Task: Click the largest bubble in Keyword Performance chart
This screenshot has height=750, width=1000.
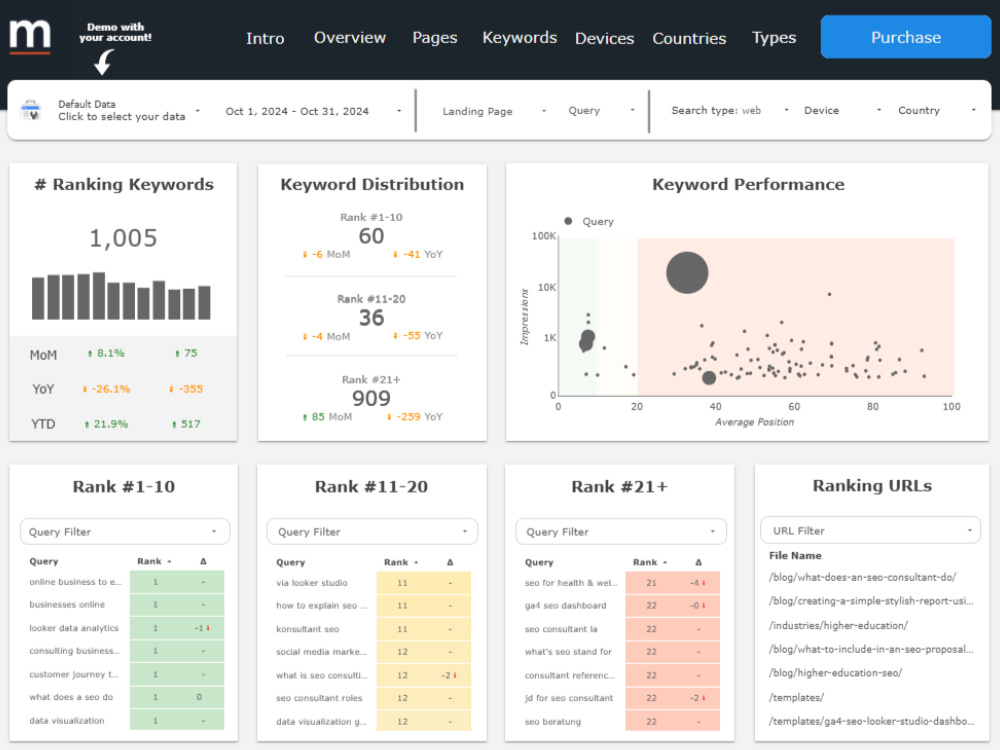Action: [687, 272]
